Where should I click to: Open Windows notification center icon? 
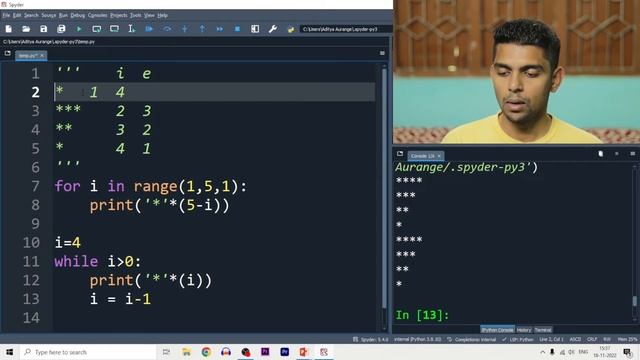(628, 352)
